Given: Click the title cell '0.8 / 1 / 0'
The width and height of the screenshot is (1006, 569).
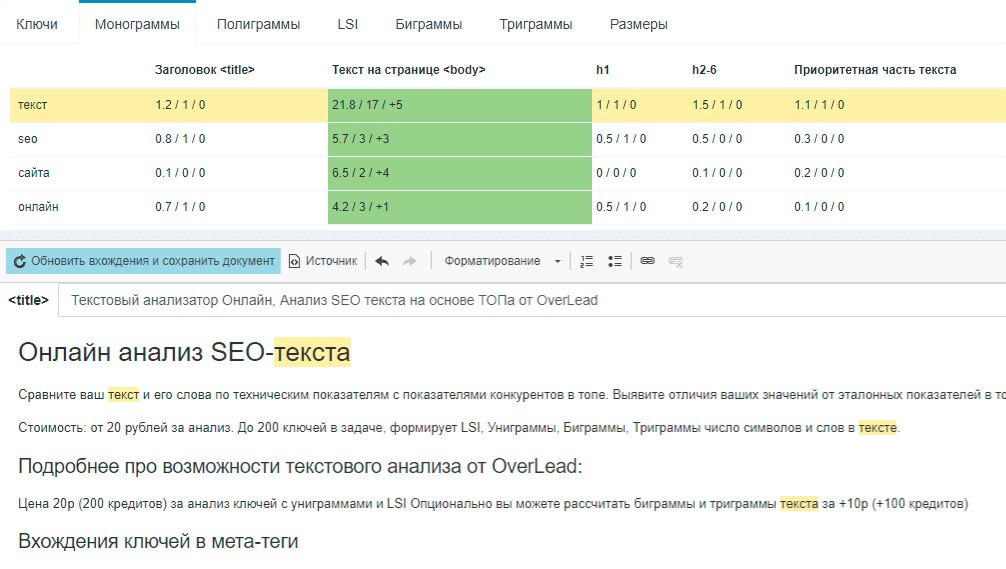Looking at the screenshot, I should point(180,139).
